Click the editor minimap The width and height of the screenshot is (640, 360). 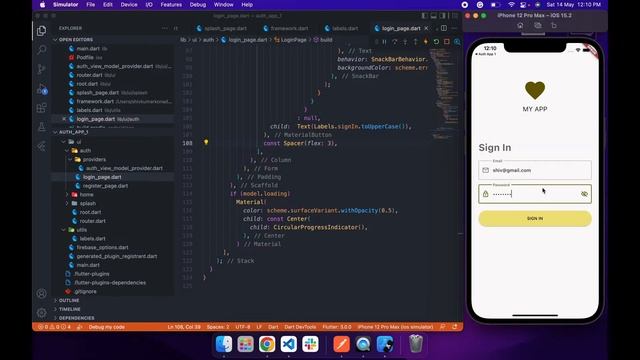(x=444, y=94)
